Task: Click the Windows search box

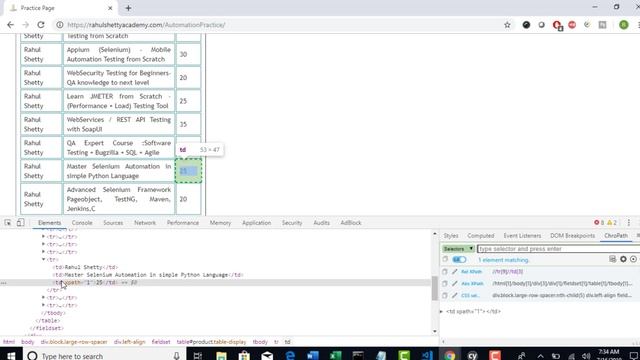Action: pos(104,356)
